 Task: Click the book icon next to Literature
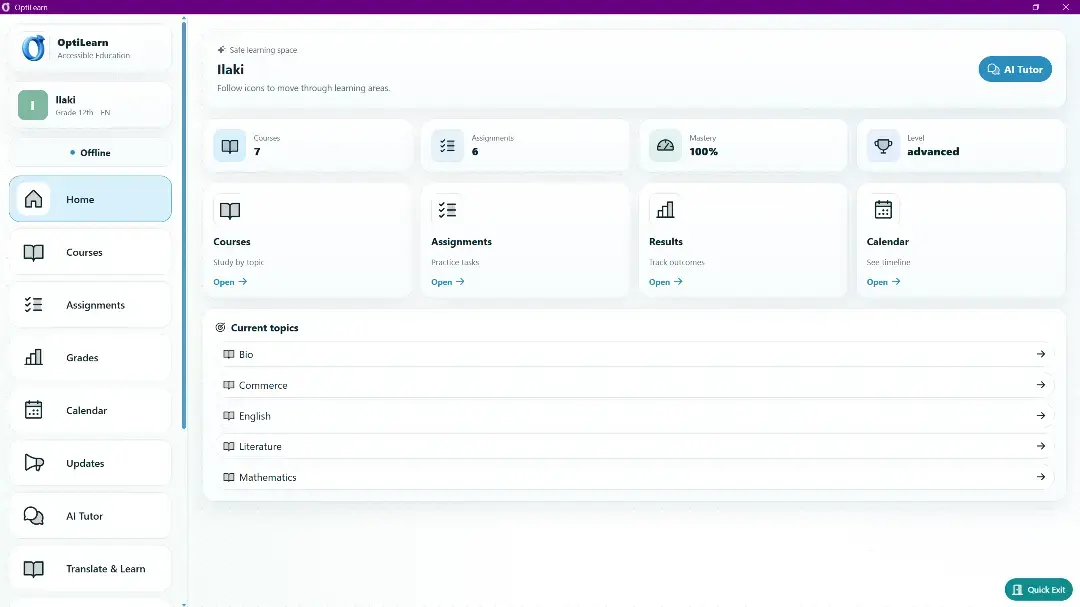coord(229,446)
